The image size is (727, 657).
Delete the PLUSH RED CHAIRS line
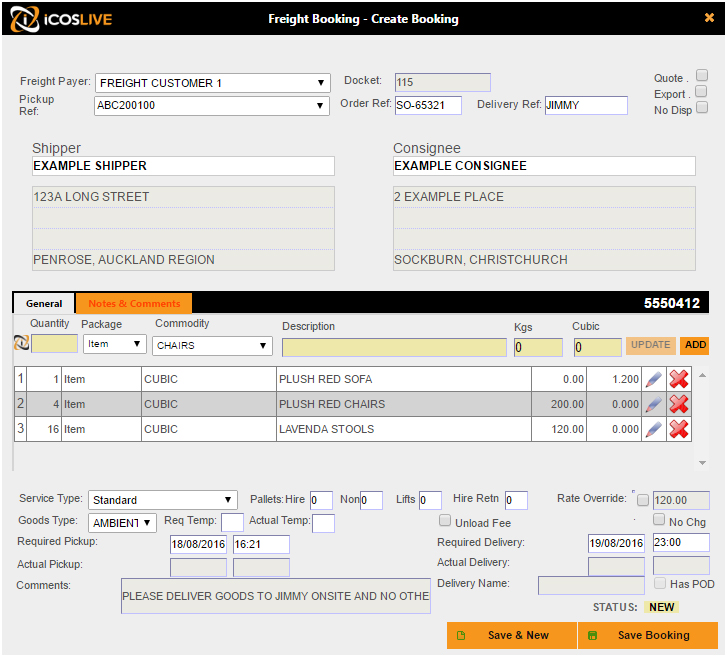click(x=679, y=404)
